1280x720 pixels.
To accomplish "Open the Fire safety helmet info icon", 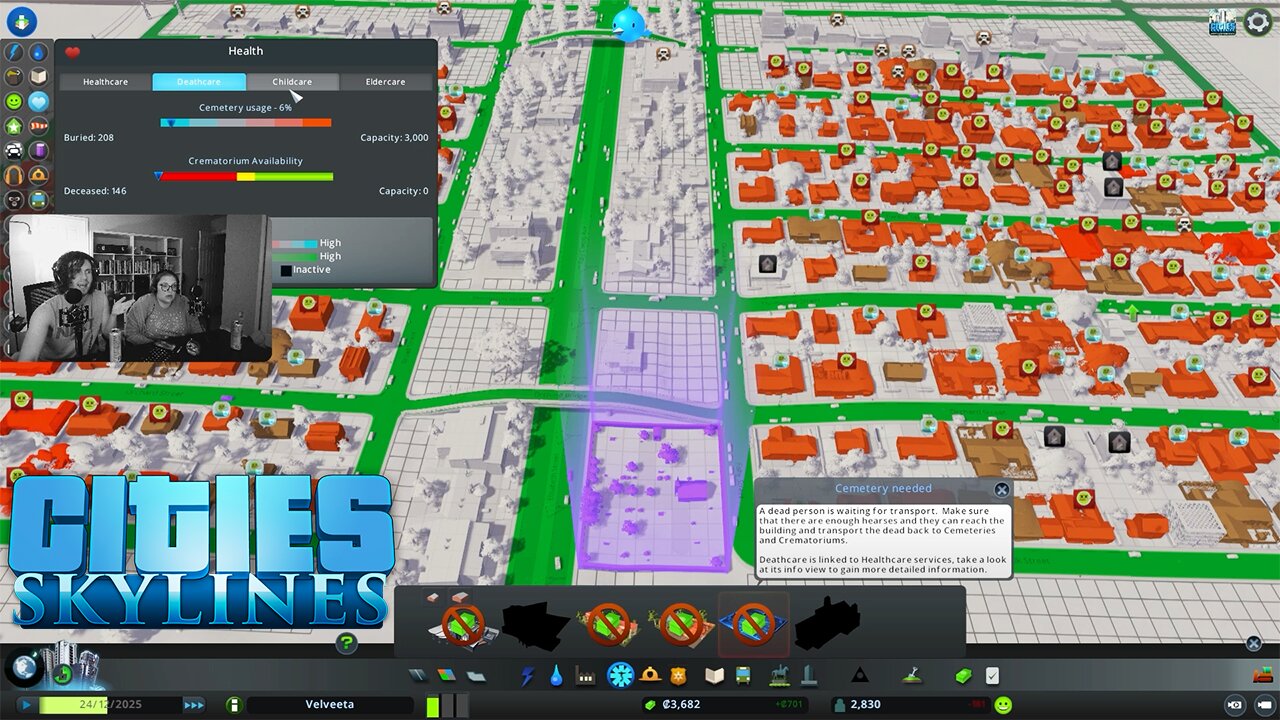I will (38, 176).
